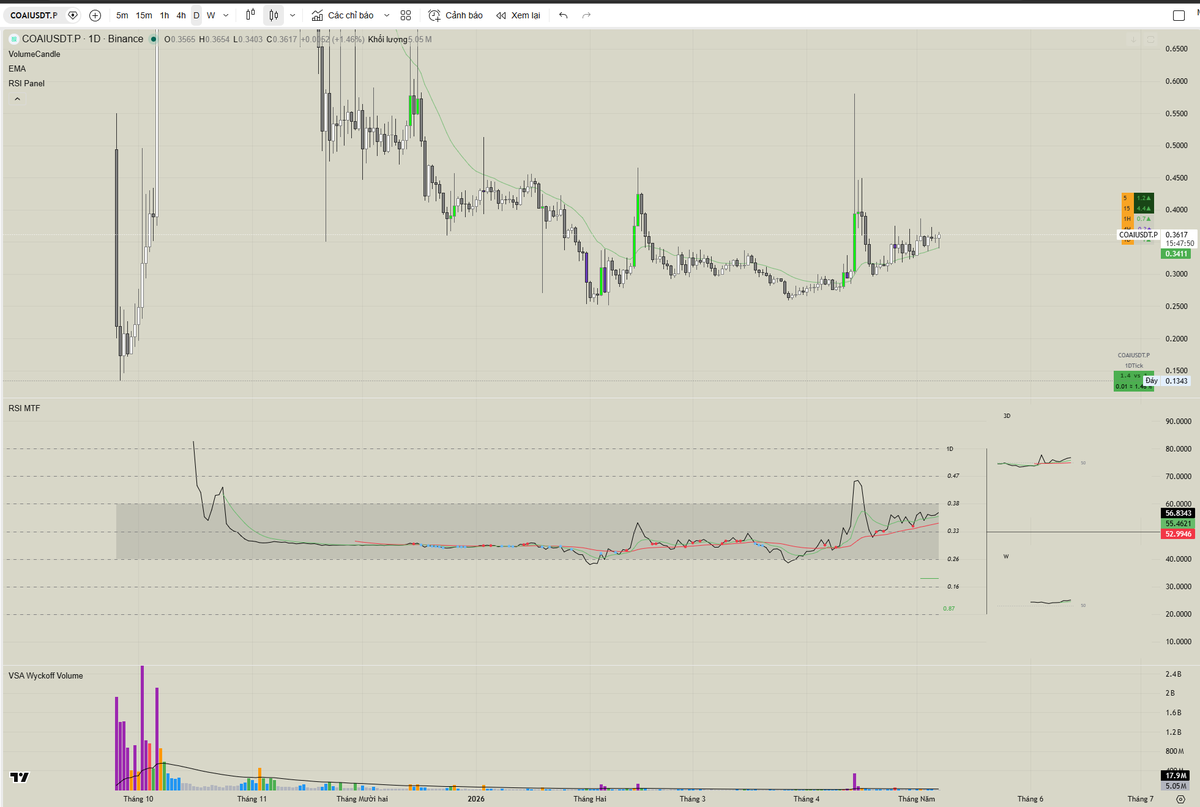Click the Tháng 11 time axis label
This screenshot has height=807, width=1200.
click(x=252, y=799)
